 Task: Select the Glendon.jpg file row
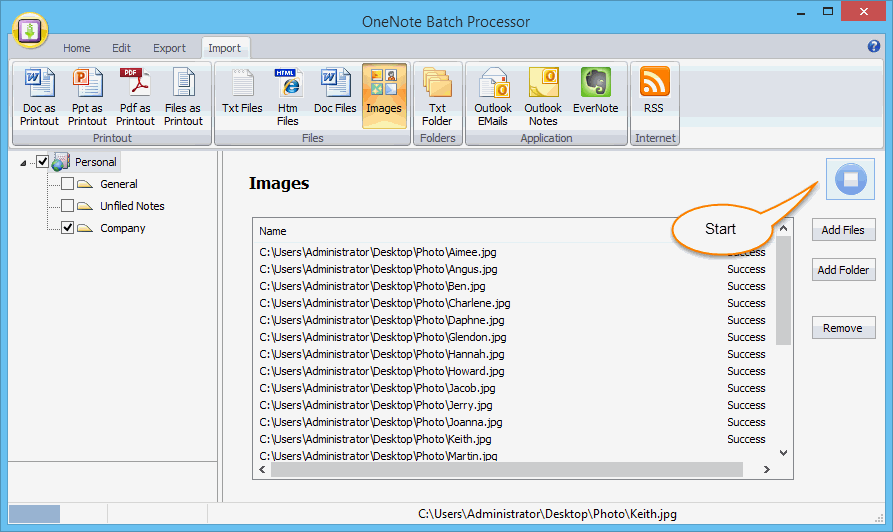coord(515,337)
